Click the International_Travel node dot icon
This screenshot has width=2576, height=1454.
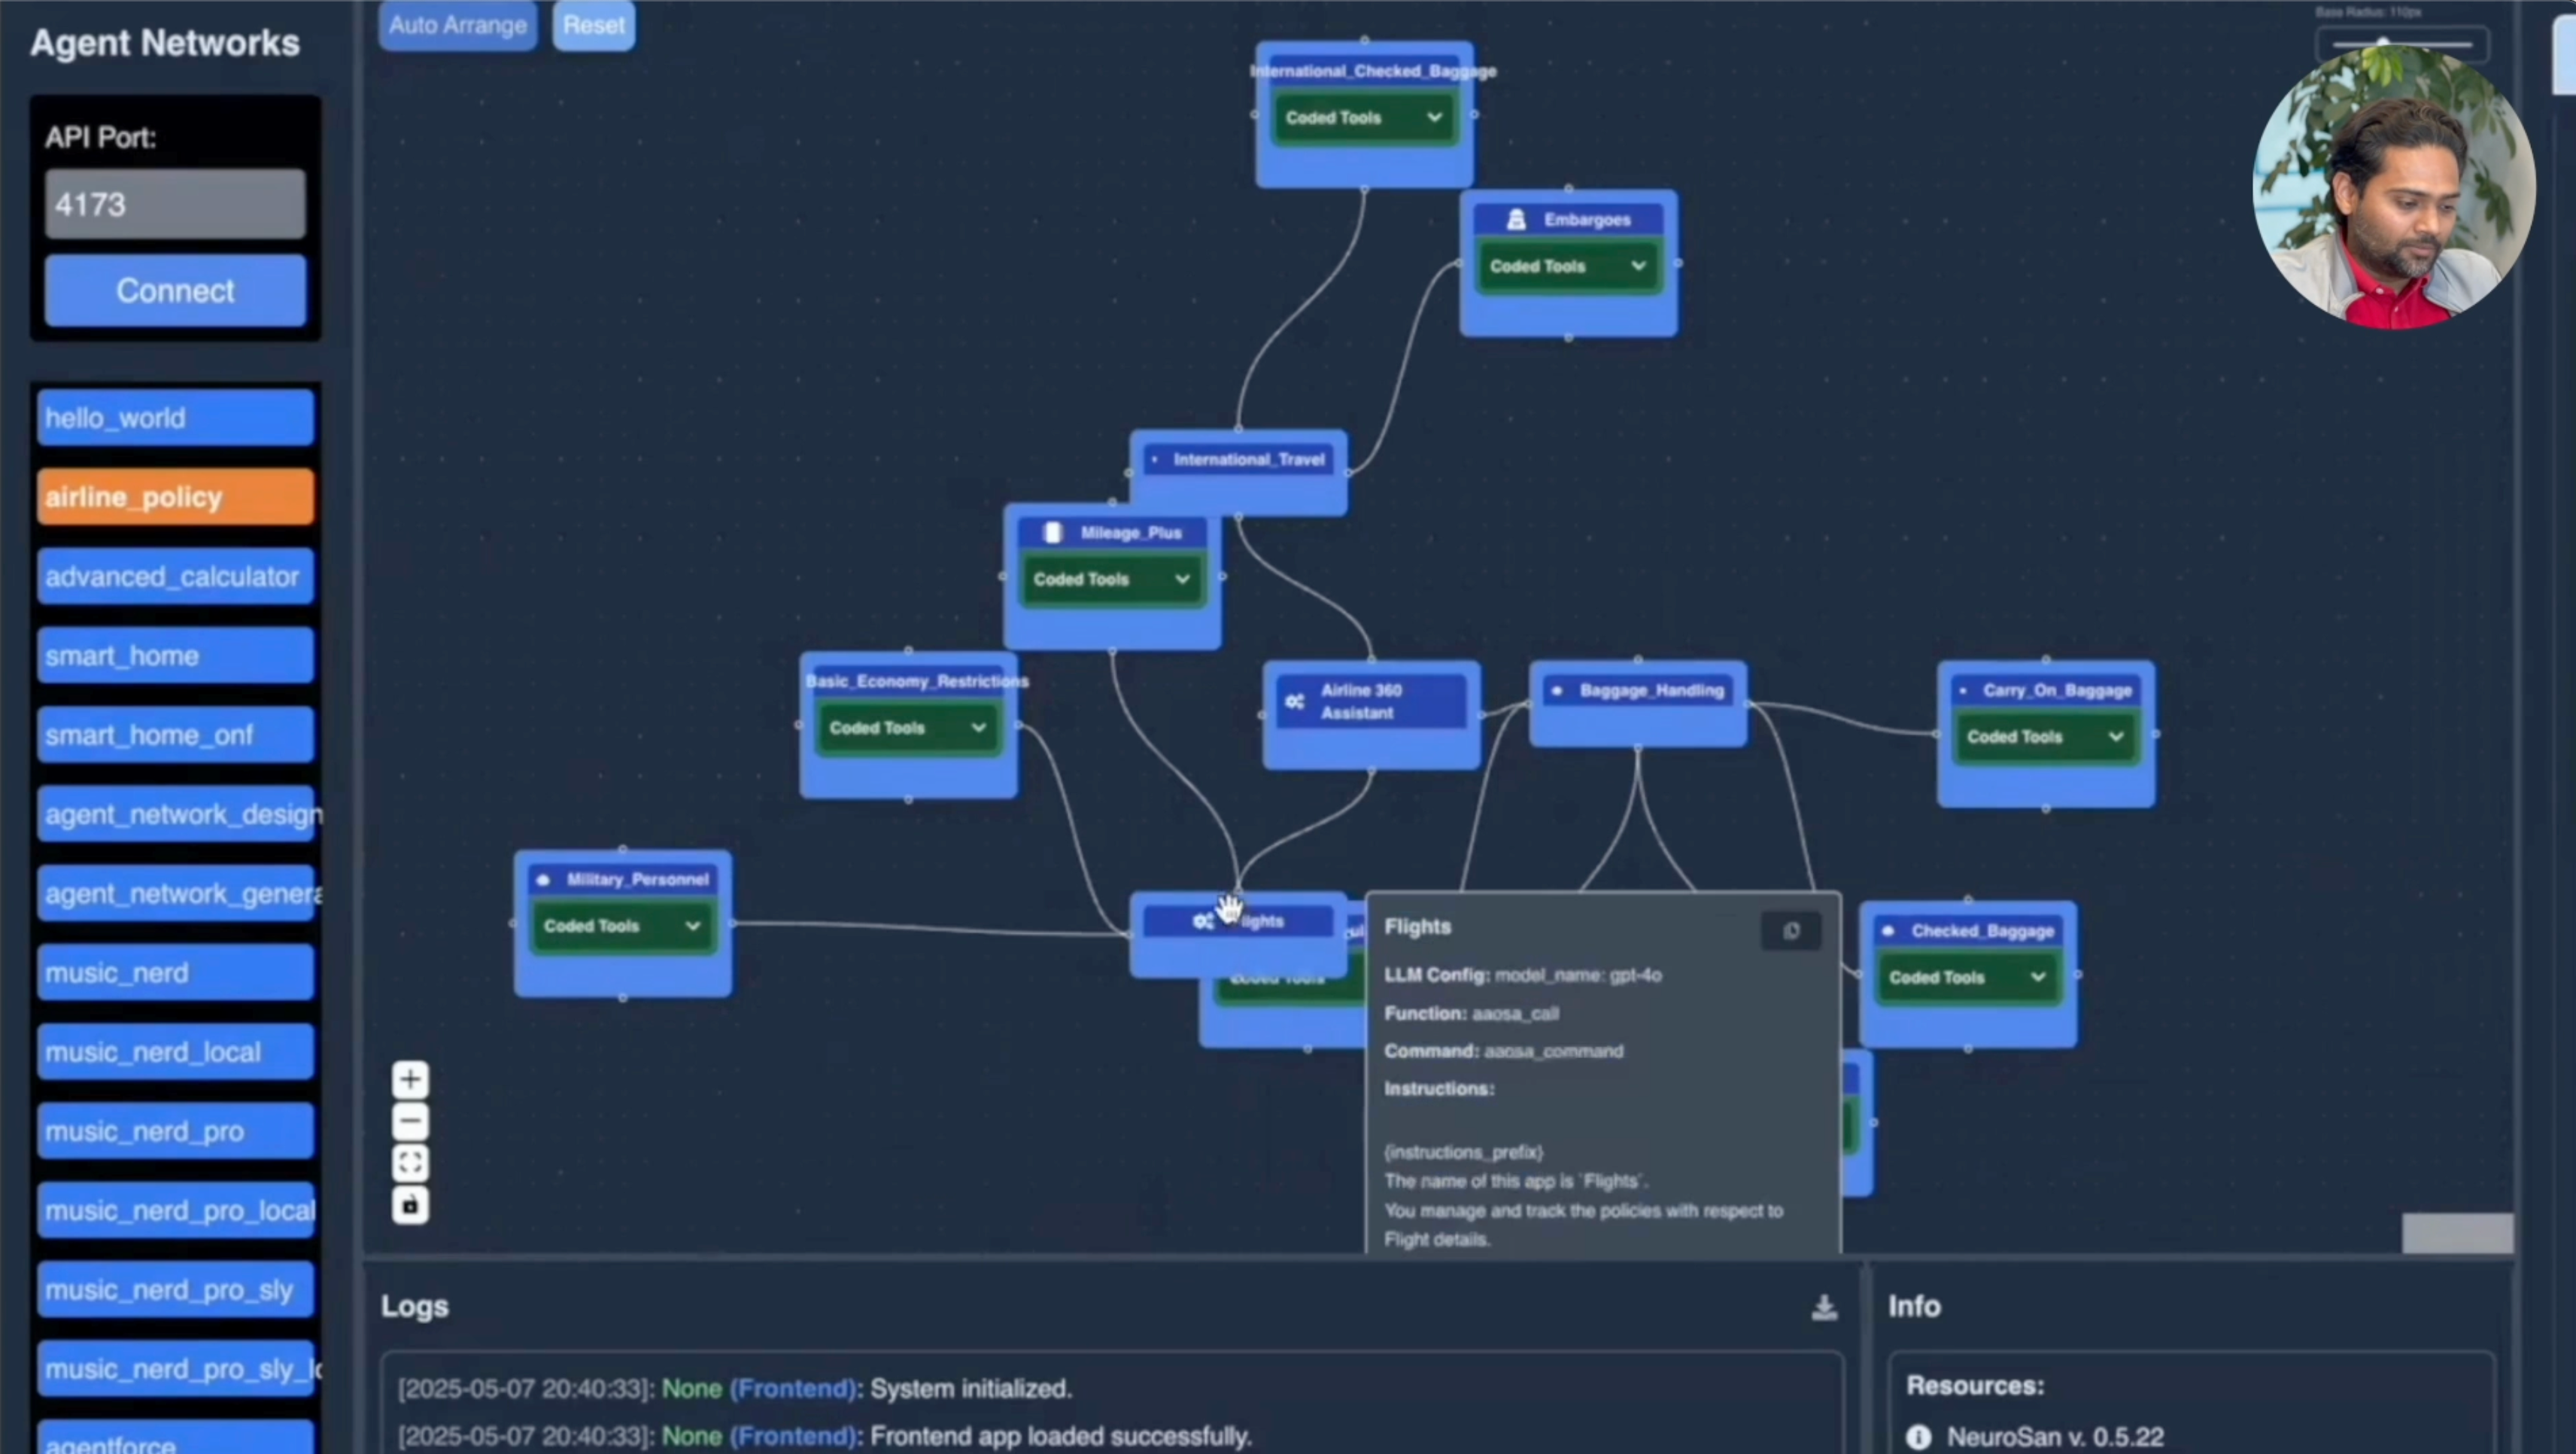tap(1155, 460)
